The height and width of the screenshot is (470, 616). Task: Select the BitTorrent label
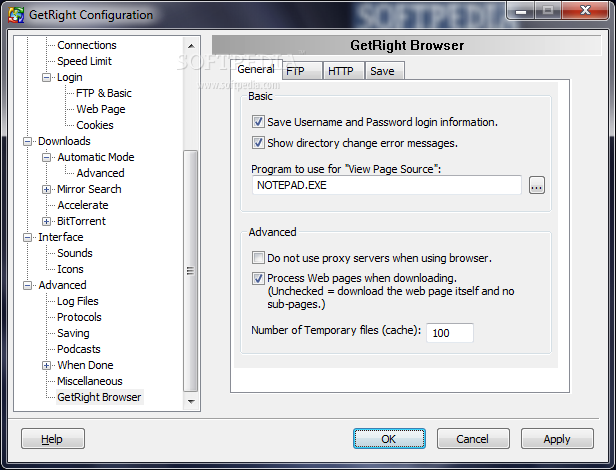81,221
